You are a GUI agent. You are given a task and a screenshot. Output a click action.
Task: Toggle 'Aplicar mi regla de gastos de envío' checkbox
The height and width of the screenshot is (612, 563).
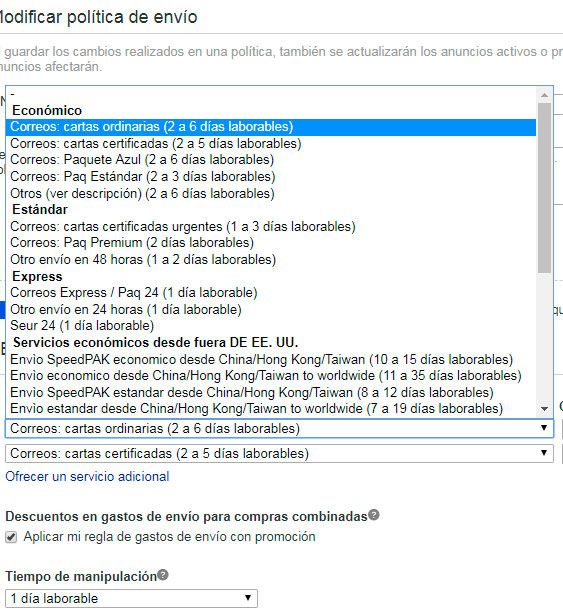coord(11,537)
